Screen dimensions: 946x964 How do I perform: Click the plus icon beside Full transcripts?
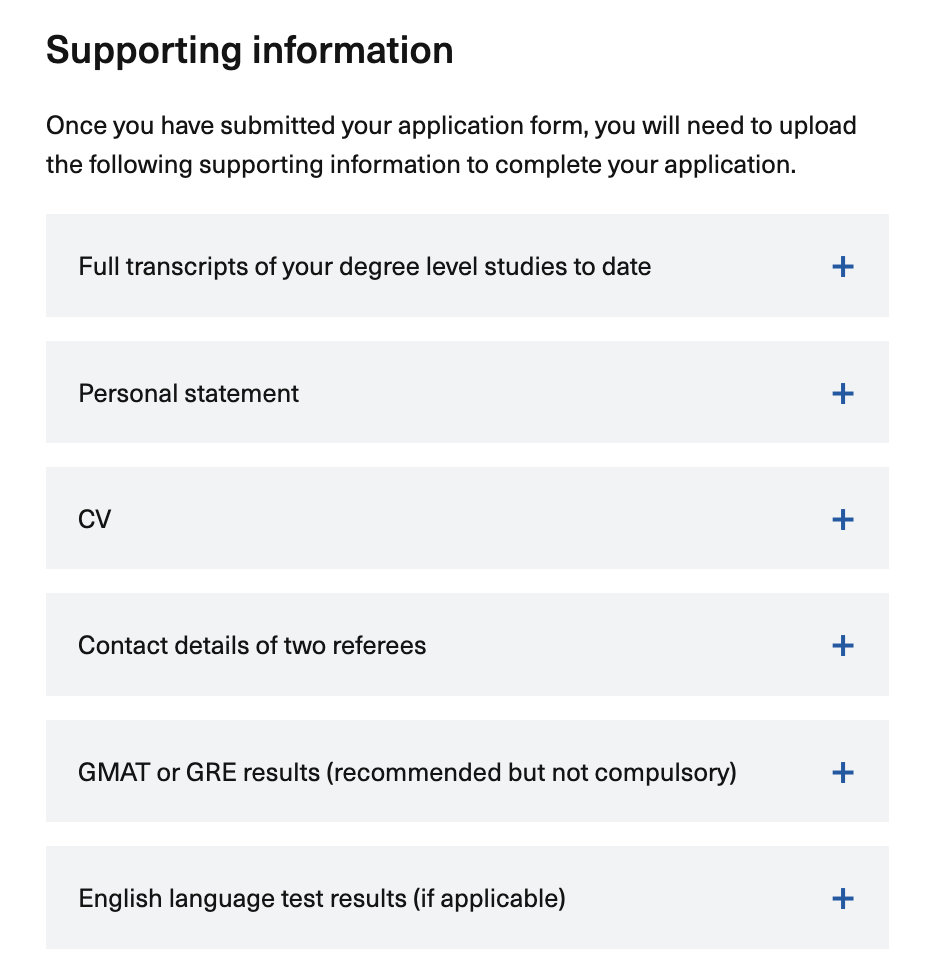click(x=843, y=267)
